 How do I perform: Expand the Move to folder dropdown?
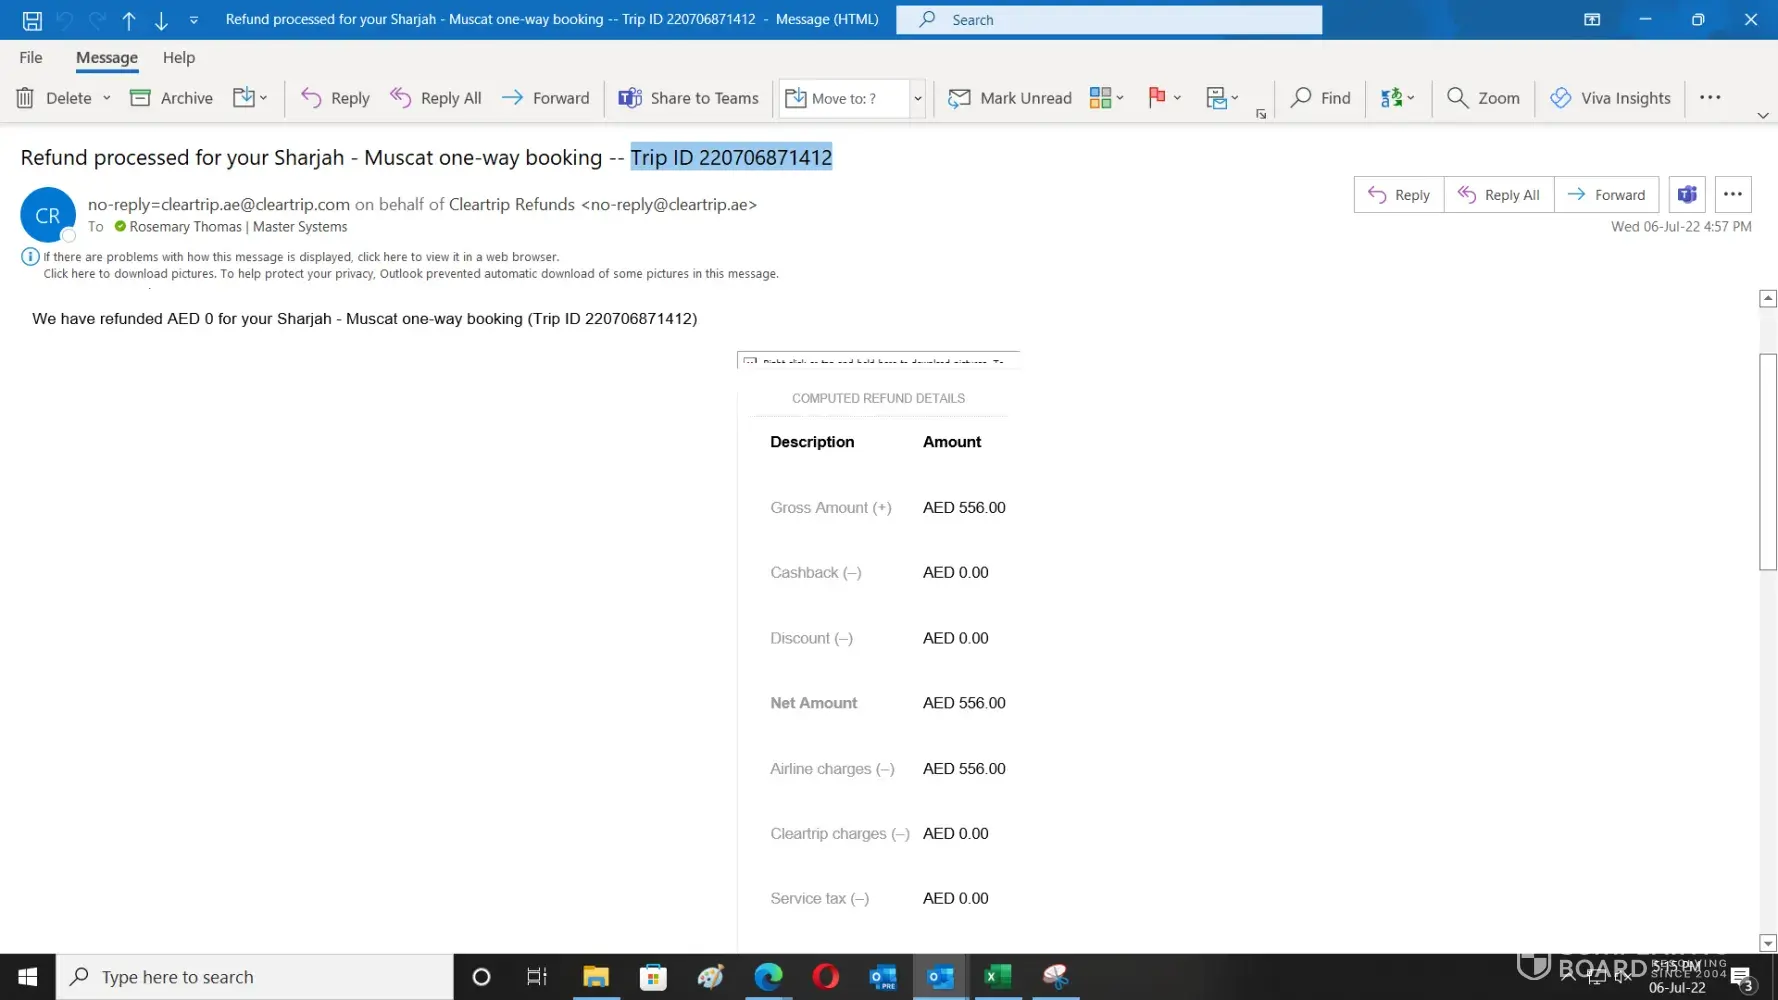917,98
